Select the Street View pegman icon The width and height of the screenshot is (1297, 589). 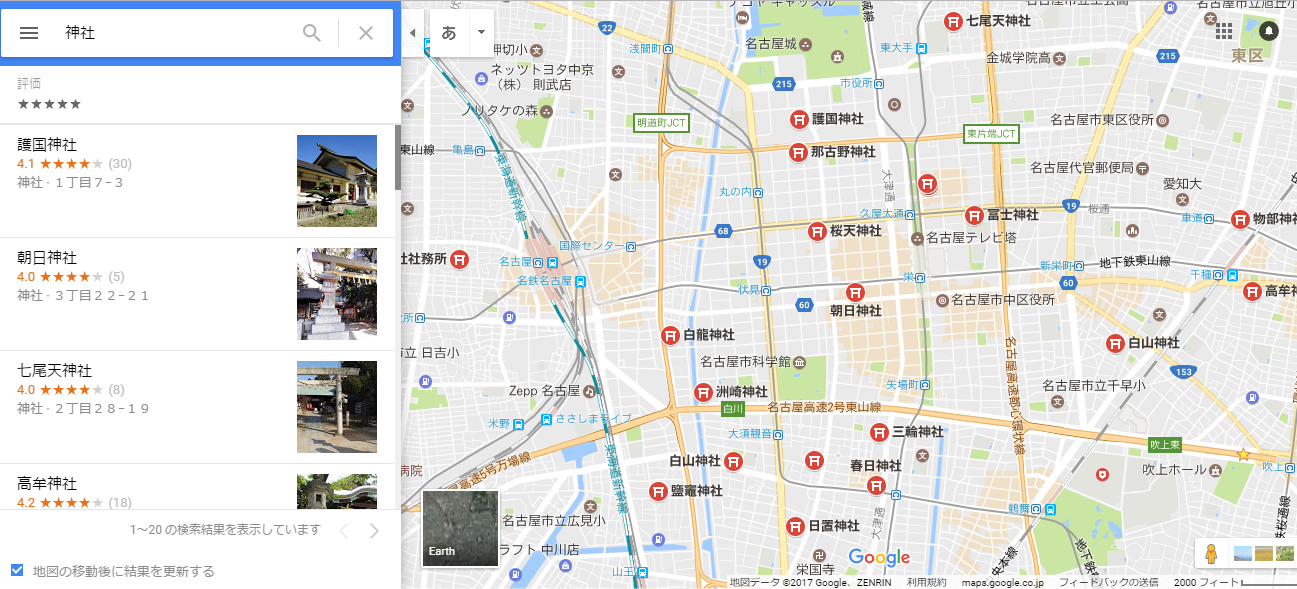point(1211,553)
